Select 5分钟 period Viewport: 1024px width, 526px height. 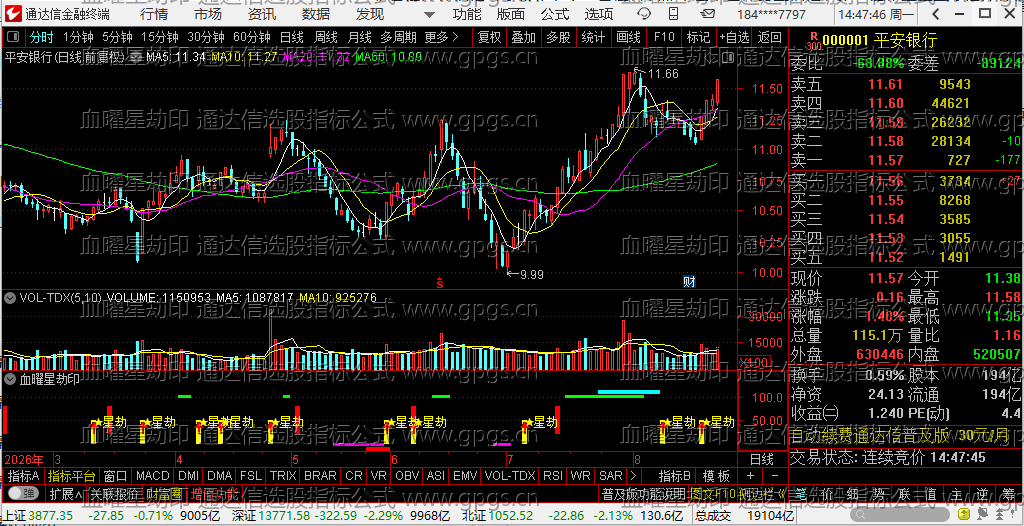118,37
